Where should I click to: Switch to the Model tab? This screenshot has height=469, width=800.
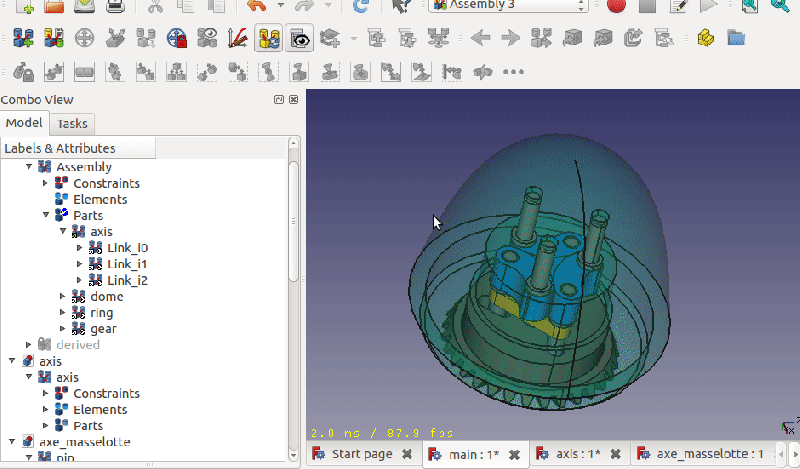click(x=24, y=123)
